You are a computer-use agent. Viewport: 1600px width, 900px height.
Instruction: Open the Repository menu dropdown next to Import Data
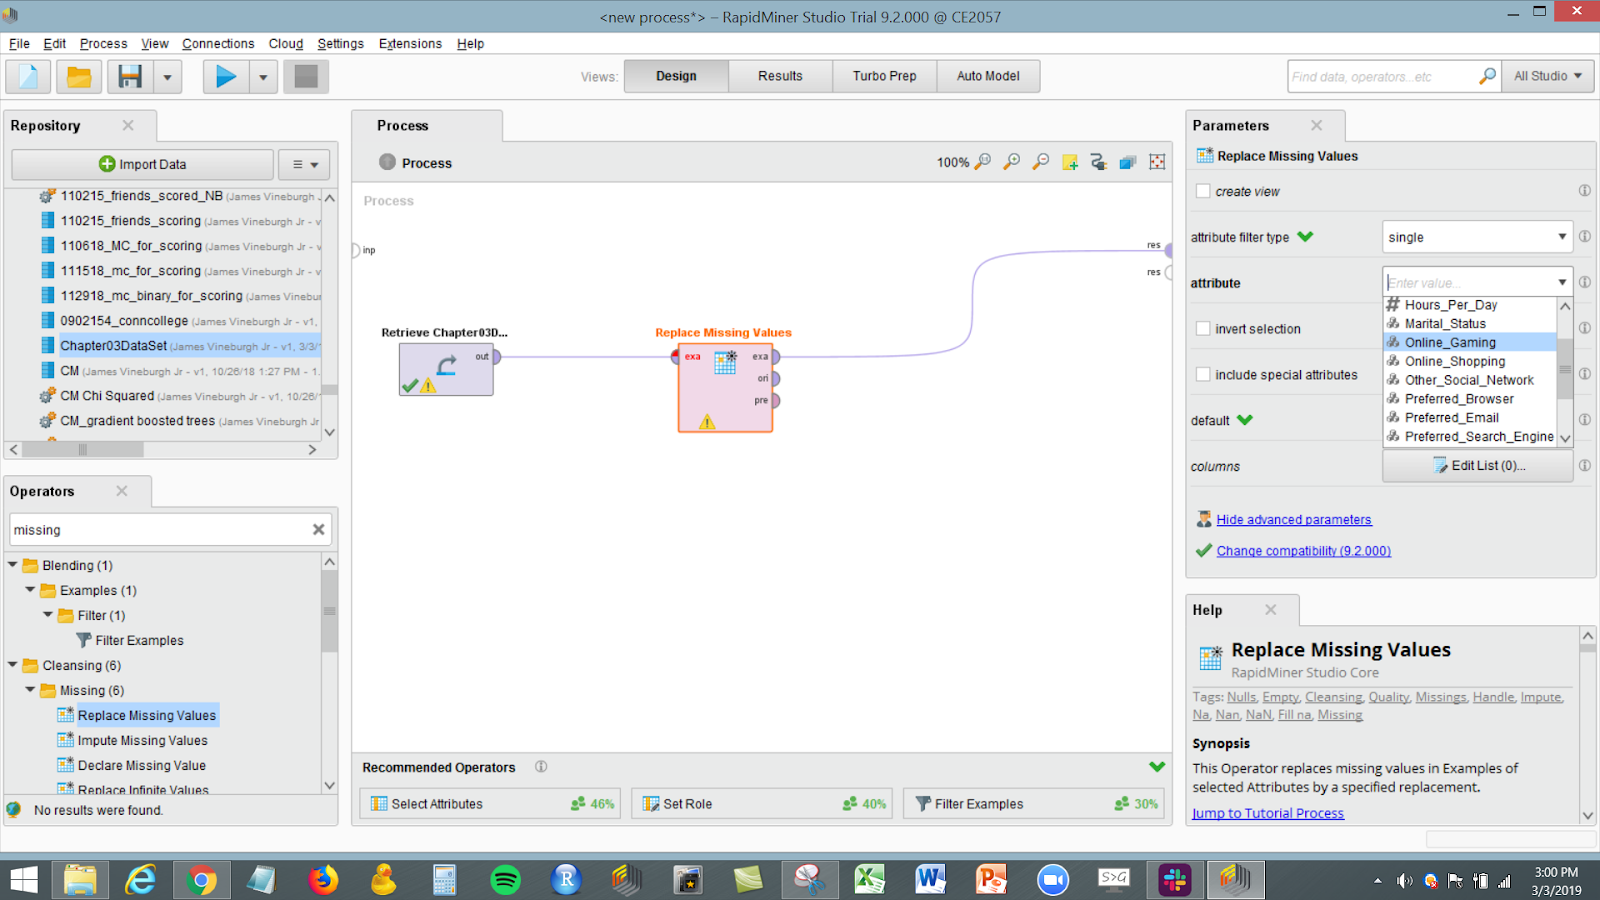point(304,164)
